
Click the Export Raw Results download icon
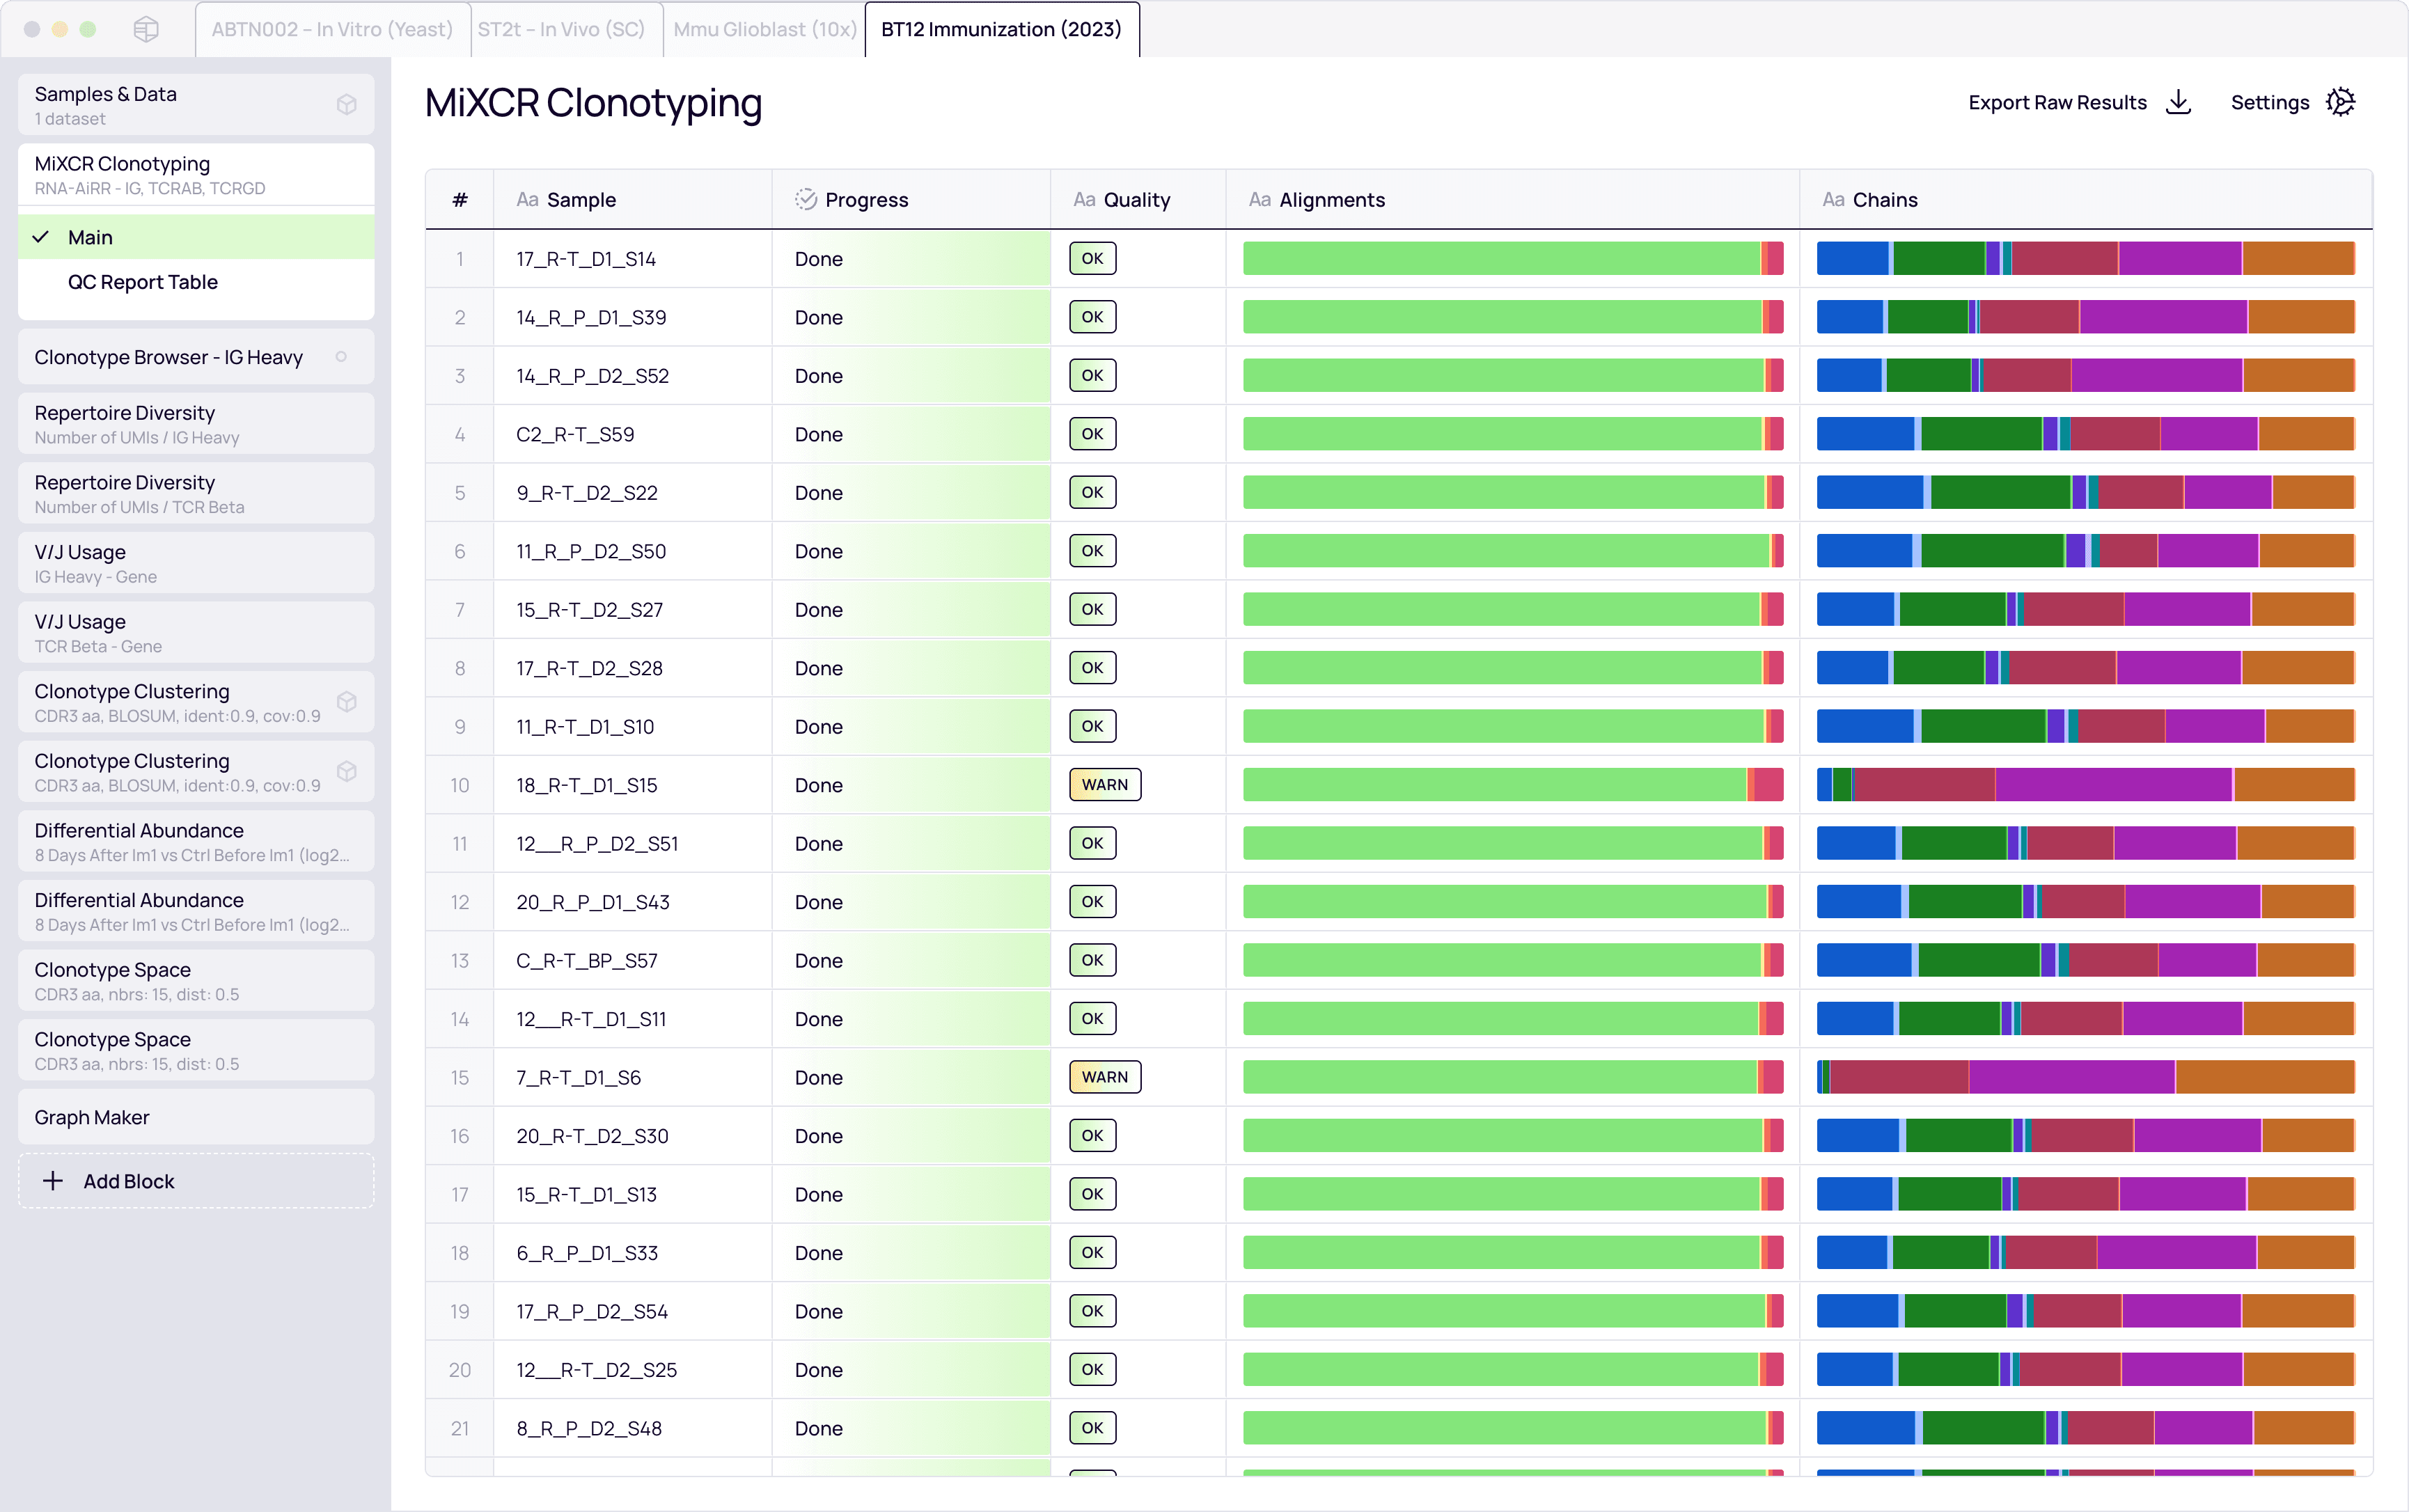coord(2178,102)
